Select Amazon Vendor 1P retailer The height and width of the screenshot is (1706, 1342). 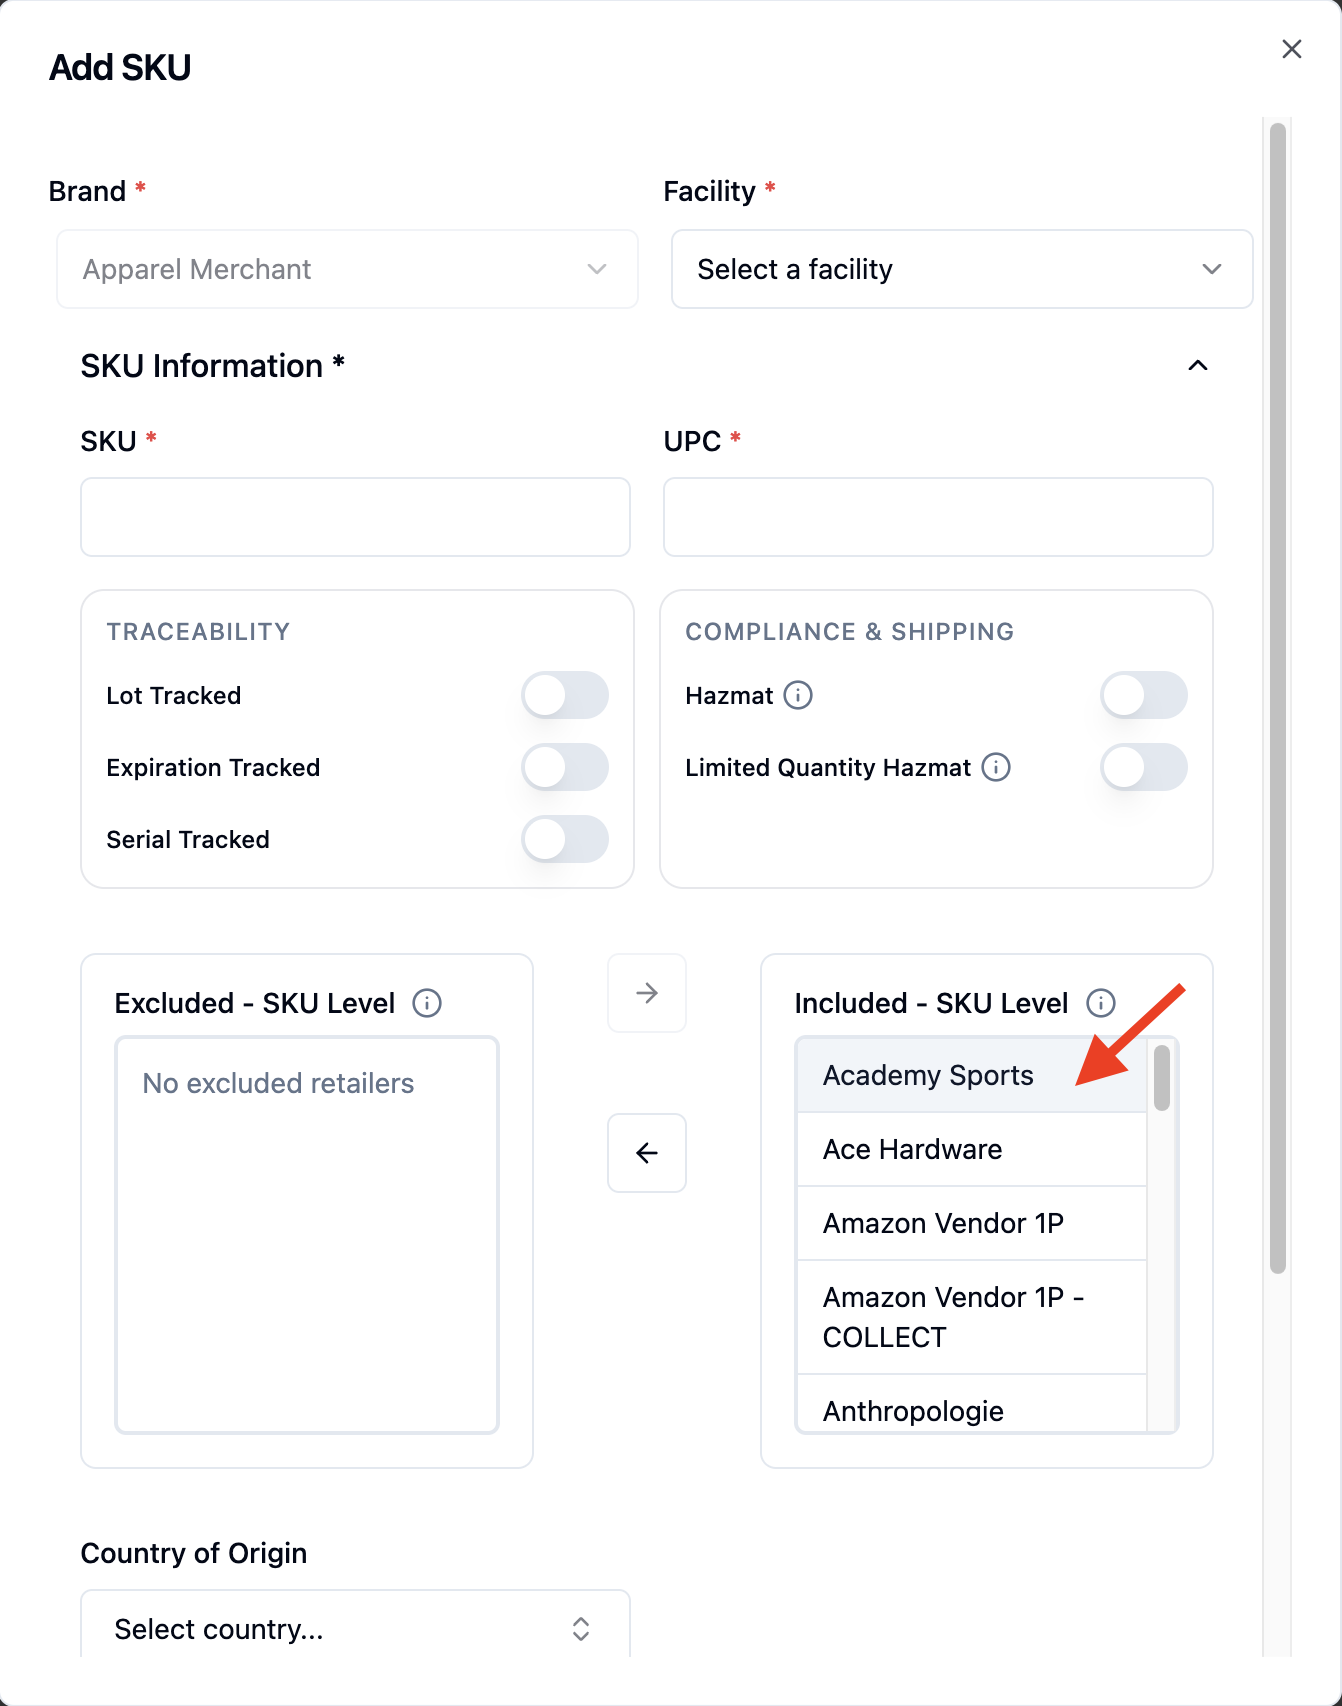pos(971,1224)
